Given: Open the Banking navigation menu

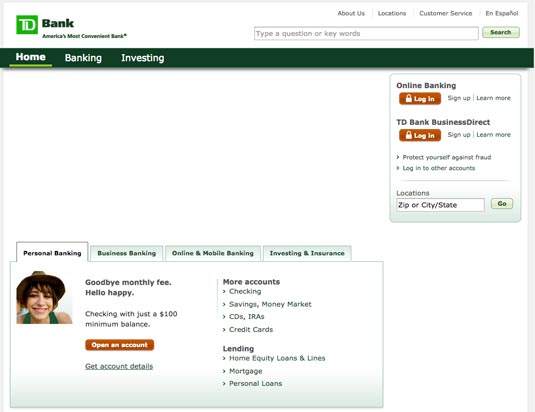Looking at the screenshot, I should coord(83,58).
